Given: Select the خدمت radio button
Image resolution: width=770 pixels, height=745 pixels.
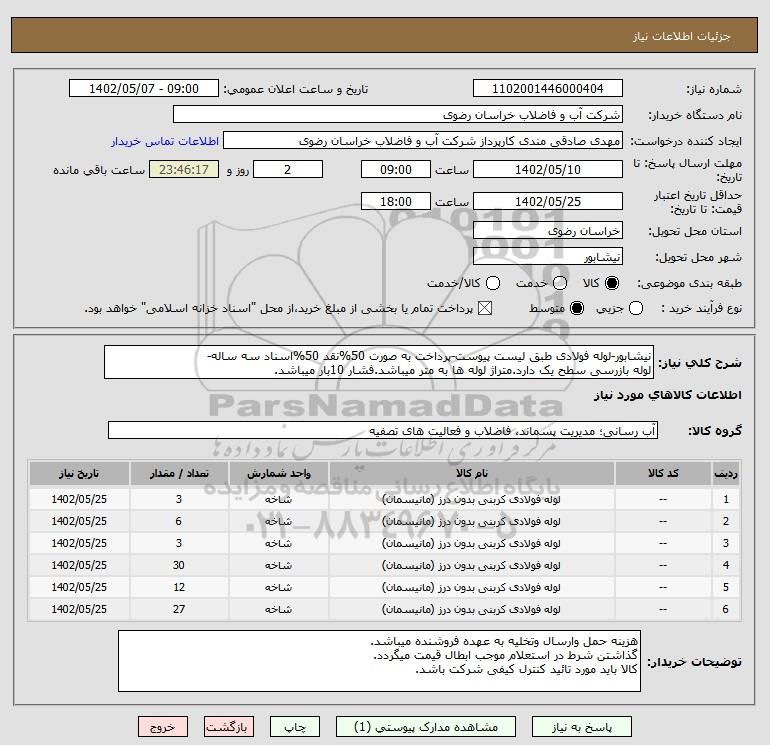Looking at the screenshot, I should tap(560, 283).
